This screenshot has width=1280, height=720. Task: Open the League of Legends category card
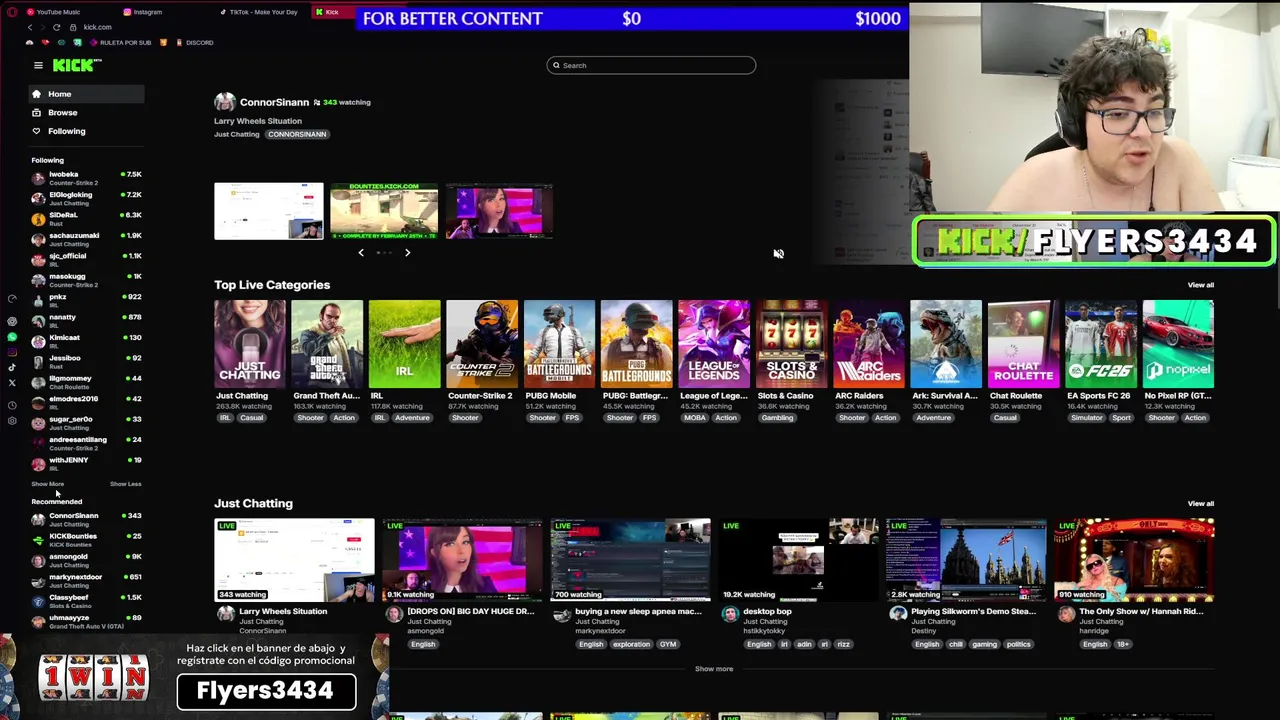pyautogui.click(x=714, y=344)
